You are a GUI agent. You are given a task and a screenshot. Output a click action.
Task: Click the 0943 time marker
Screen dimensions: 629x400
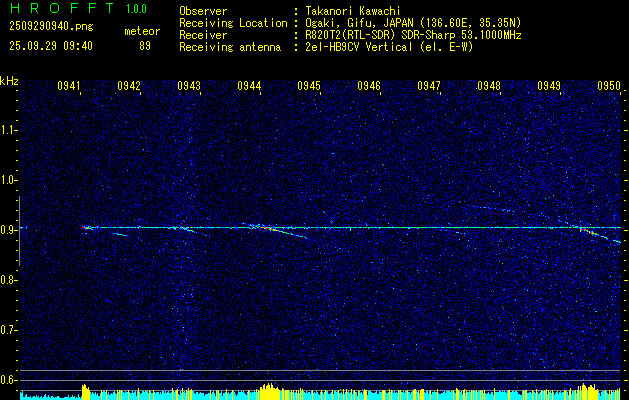(189, 85)
